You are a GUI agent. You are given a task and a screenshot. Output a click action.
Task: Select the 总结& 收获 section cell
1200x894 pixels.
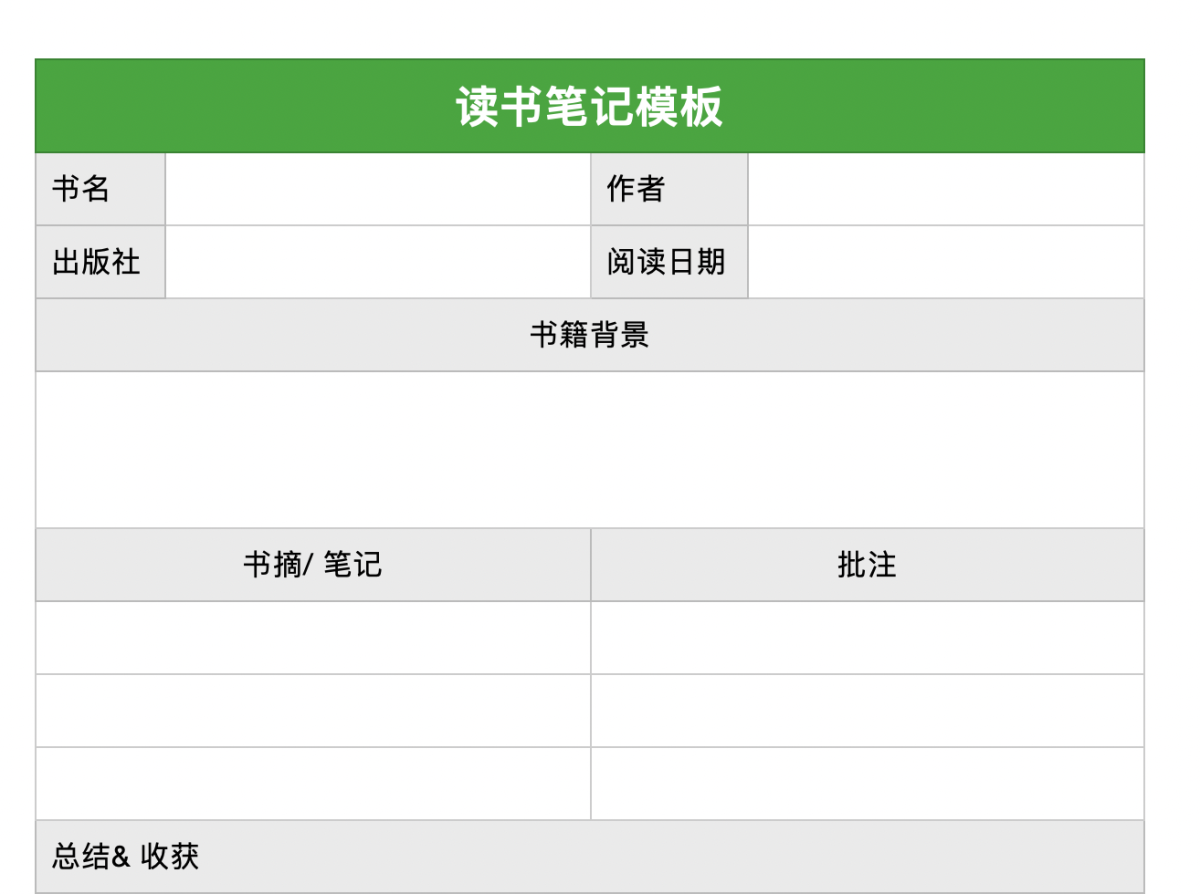coord(589,857)
